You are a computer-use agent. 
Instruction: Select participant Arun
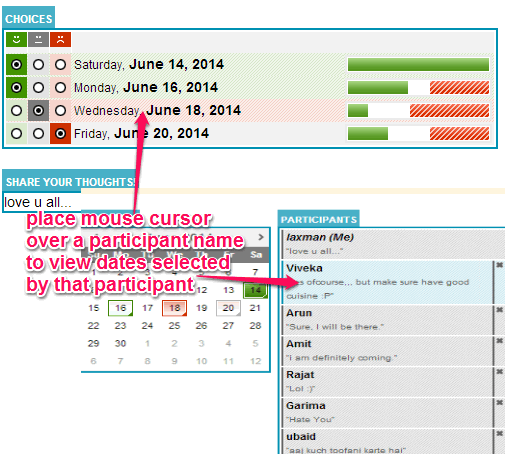(x=387, y=320)
